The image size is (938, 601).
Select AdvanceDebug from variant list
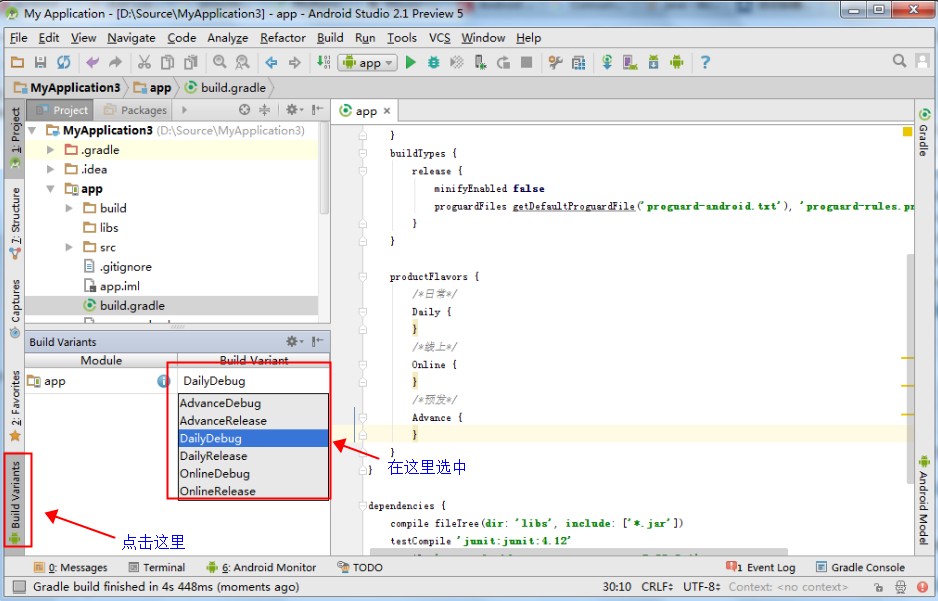[254, 403]
